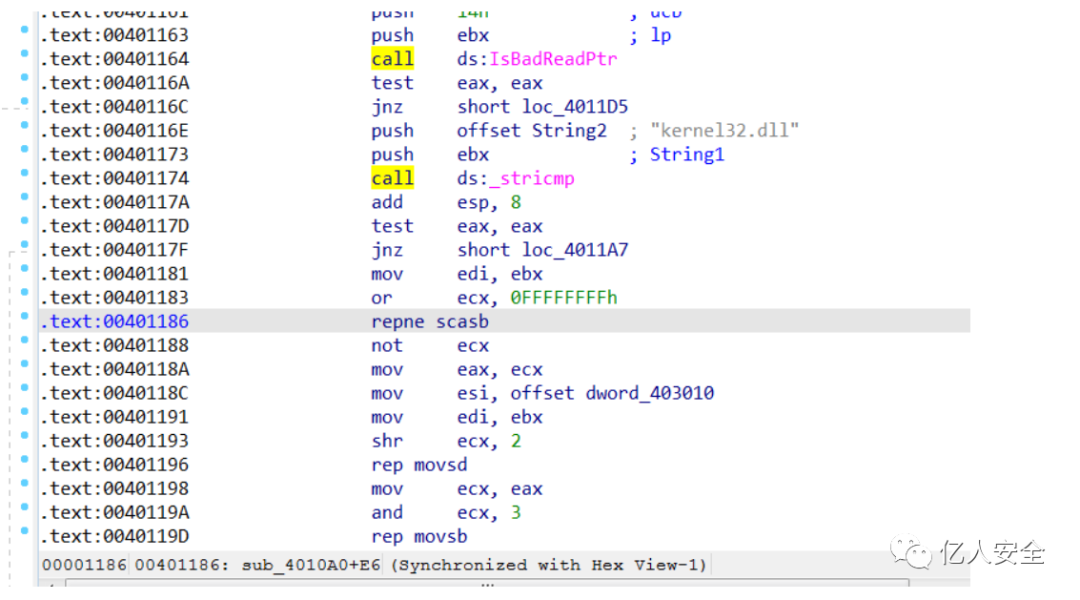Click 'and ecx, 3' instruction
This screenshot has height=600, width=1080.
pyautogui.click(x=446, y=513)
